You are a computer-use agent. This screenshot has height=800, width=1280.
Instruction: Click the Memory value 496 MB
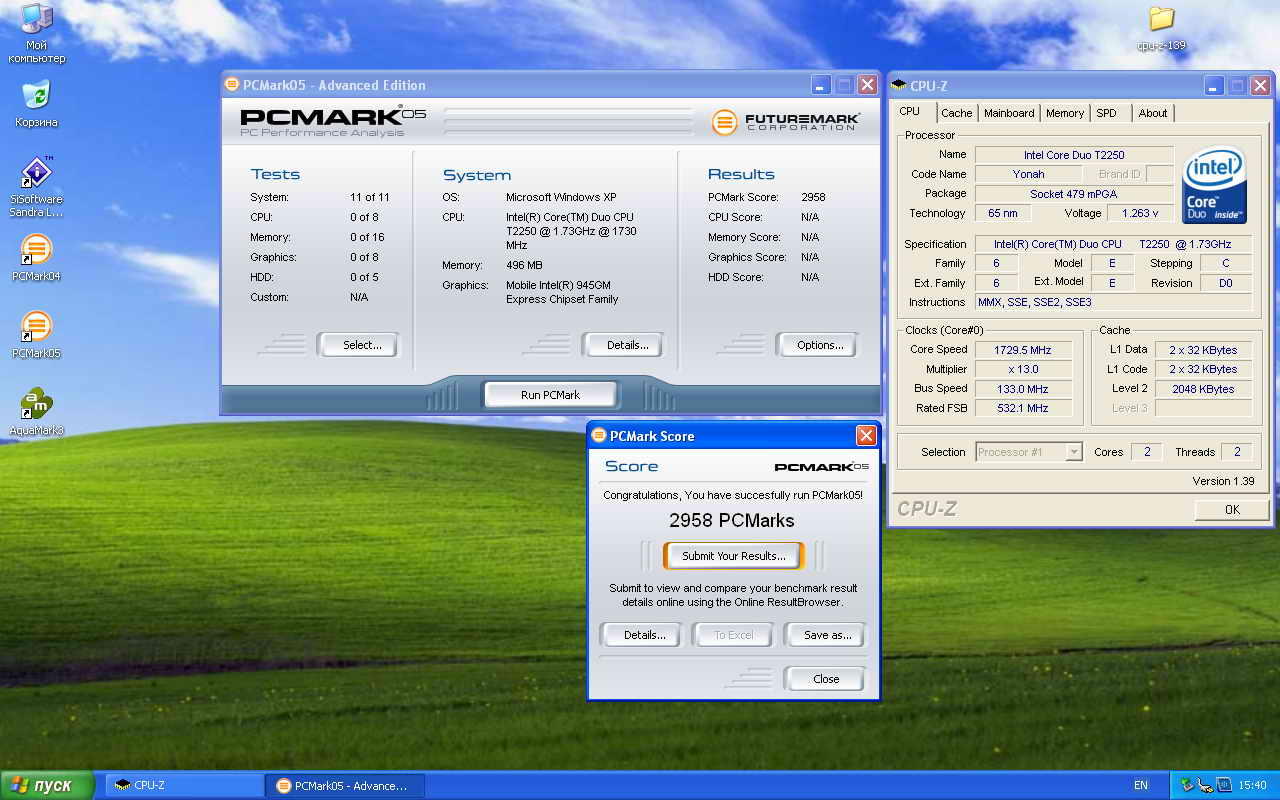tap(524, 265)
